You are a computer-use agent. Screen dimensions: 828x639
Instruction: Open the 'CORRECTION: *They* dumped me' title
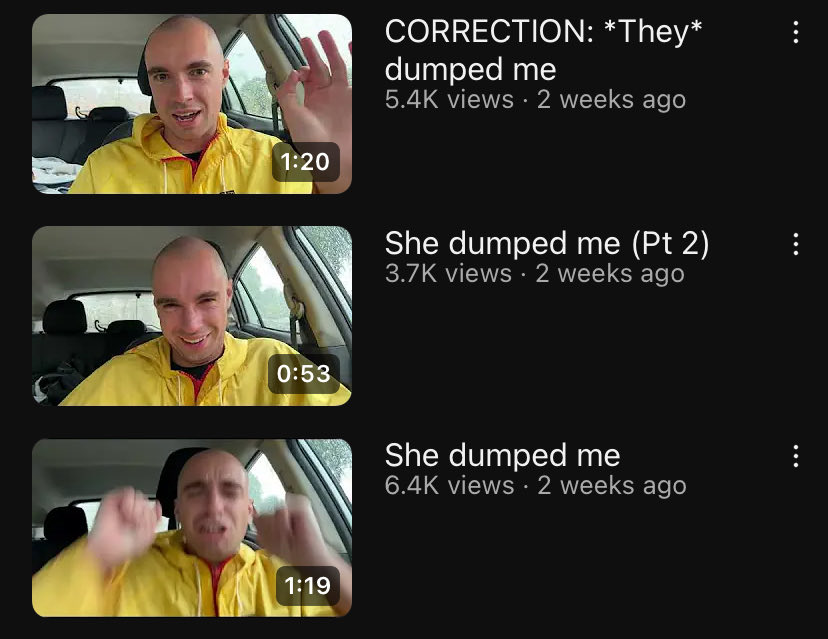pyautogui.click(x=543, y=50)
